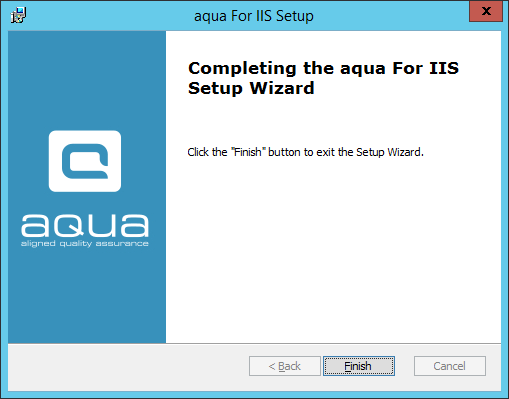
Task: Click the "Completing the aqua For IIS" heading line
Action: [323, 68]
